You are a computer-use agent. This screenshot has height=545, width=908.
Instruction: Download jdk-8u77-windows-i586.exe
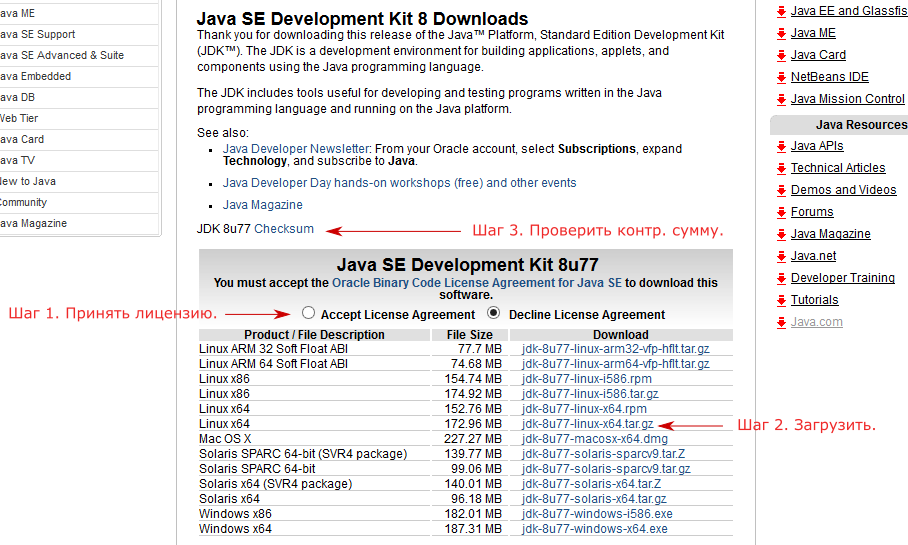(x=596, y=514)
